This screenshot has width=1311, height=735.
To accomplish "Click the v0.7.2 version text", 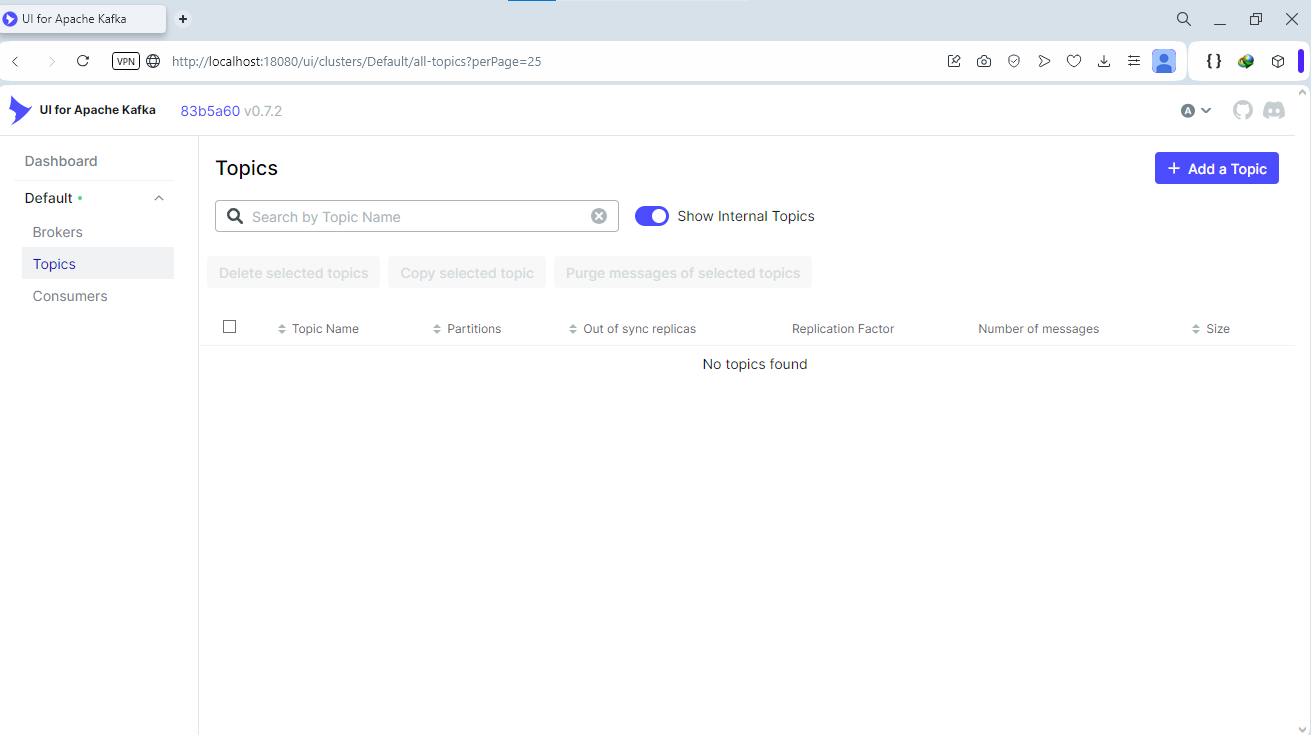I will [x=263, y=111].
